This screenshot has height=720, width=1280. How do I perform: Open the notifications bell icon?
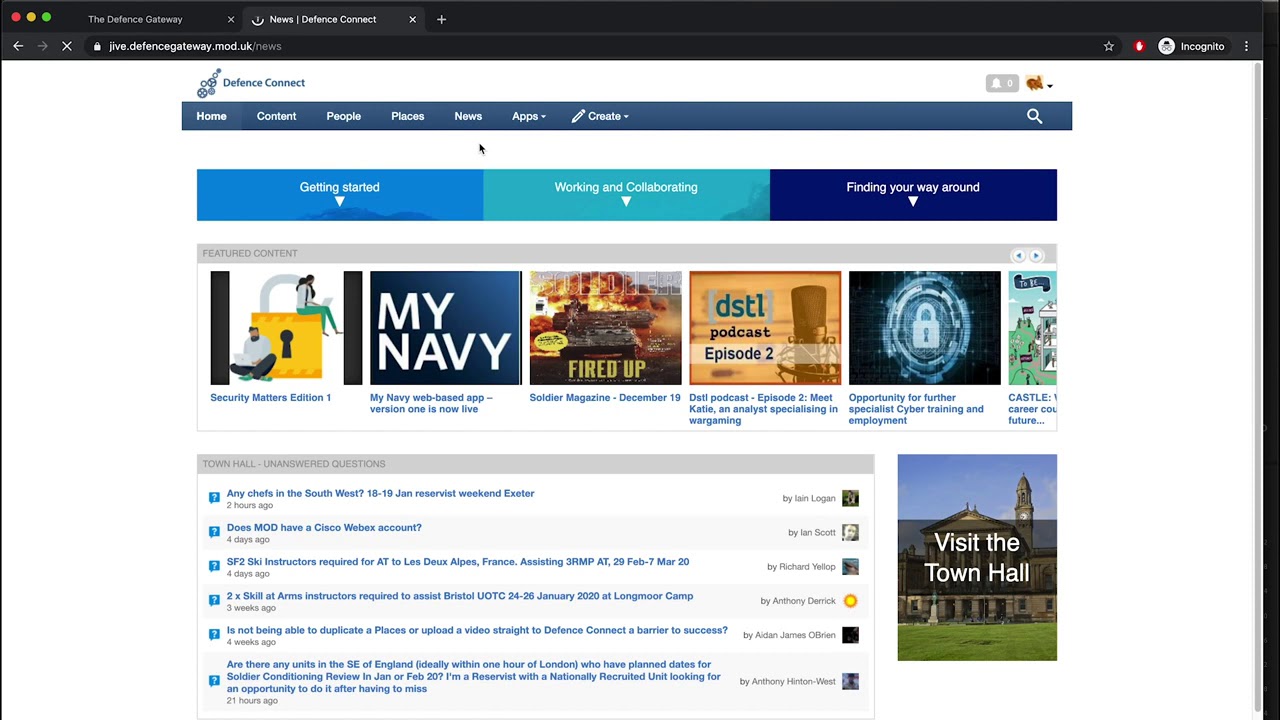click(x=1001, y=84)
